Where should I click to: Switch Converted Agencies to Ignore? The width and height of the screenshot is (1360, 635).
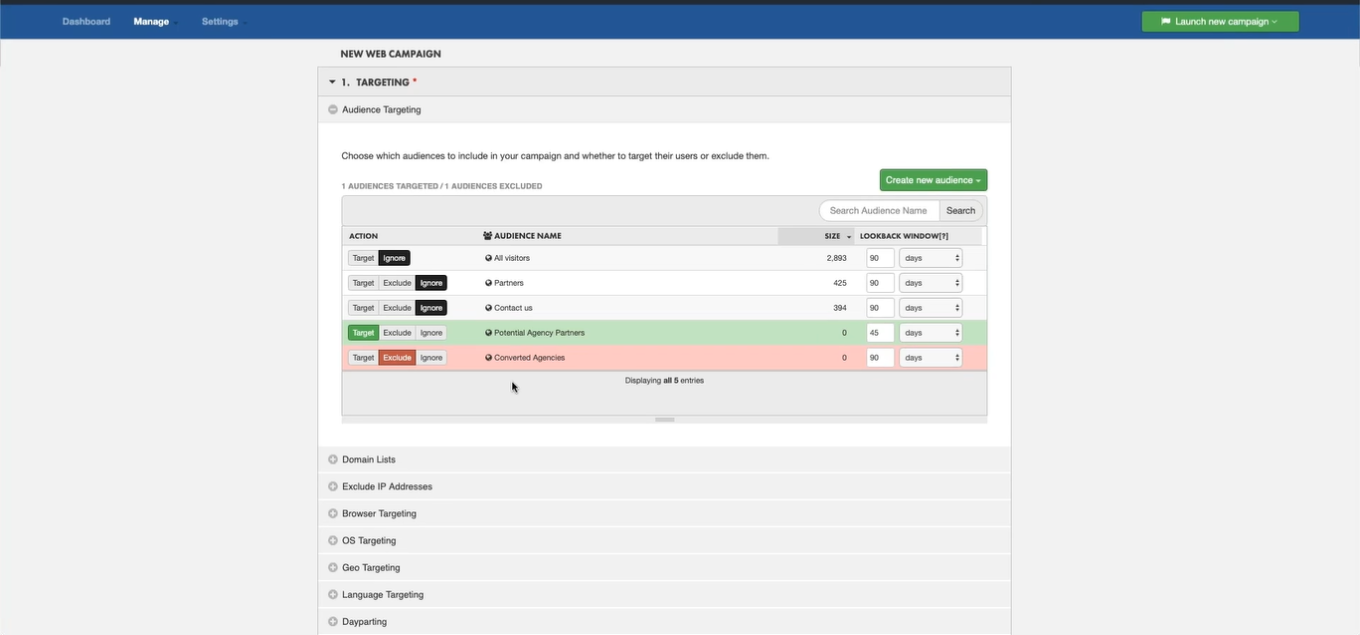tap(431, 358)
